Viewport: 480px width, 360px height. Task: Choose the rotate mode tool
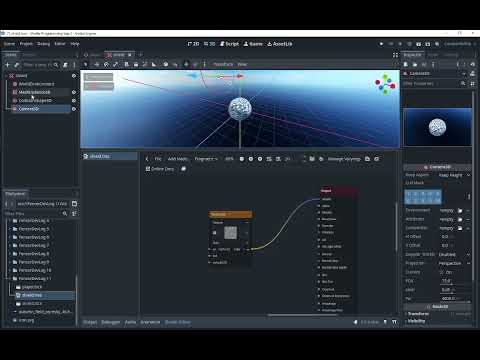coord(106,64)
